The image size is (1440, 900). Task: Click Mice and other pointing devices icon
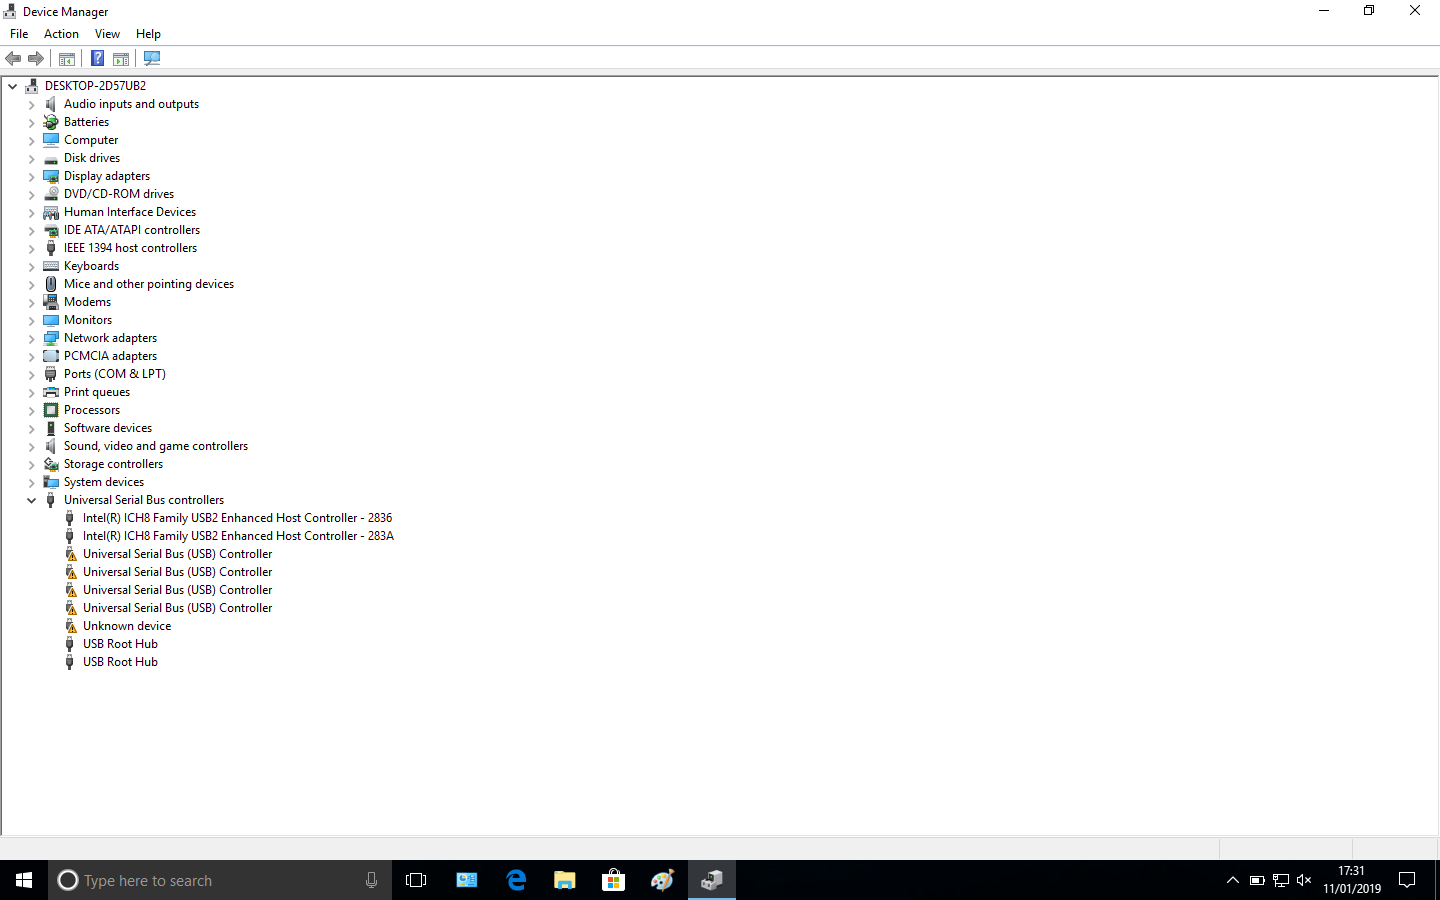pos(51,284)
